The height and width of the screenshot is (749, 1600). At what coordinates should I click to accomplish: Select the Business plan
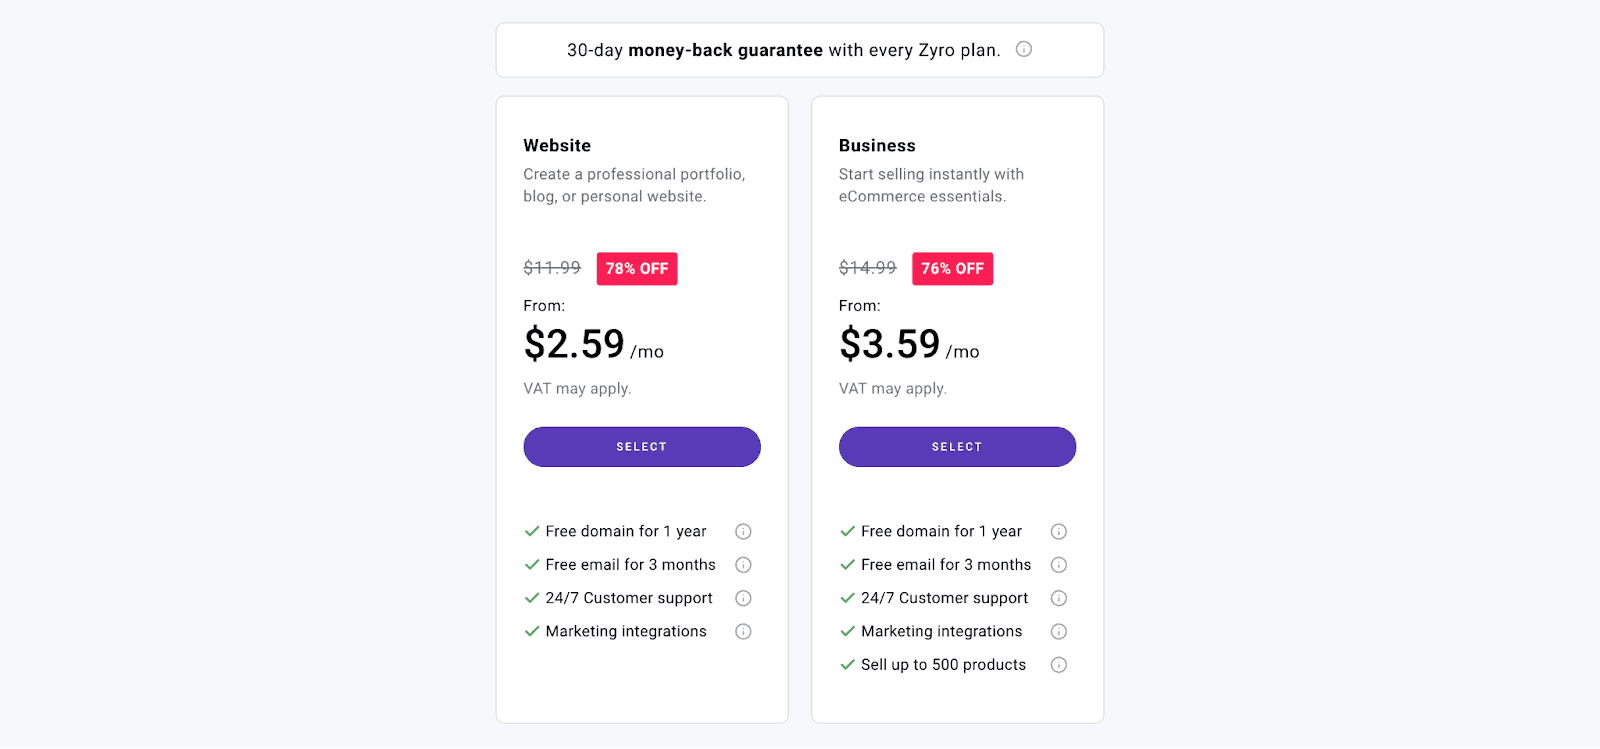click(x=956, y=446)
